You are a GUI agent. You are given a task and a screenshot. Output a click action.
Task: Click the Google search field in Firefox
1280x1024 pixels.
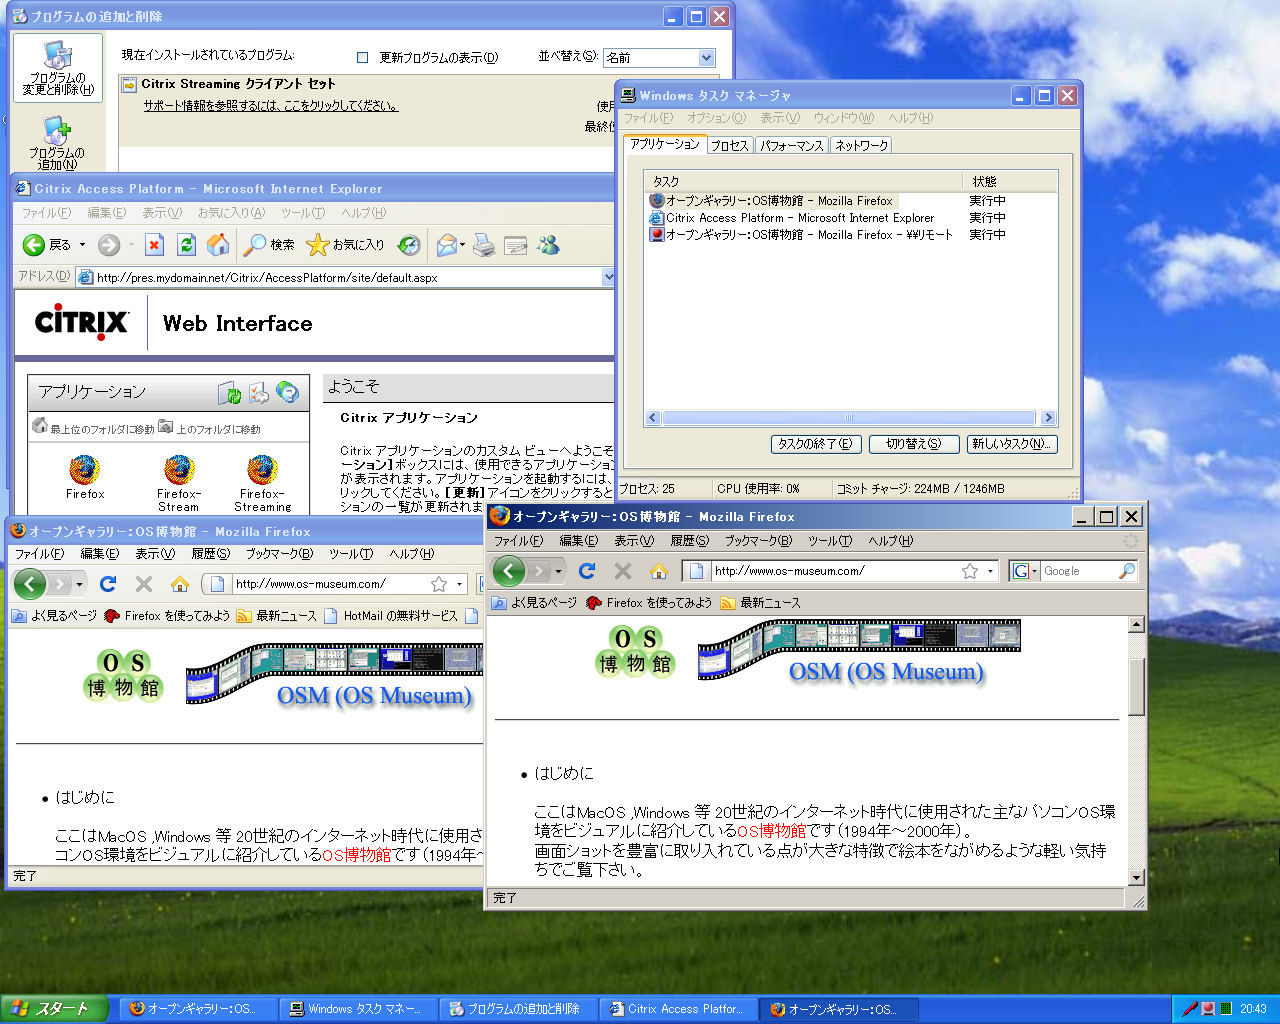(x=1078, y=571)
